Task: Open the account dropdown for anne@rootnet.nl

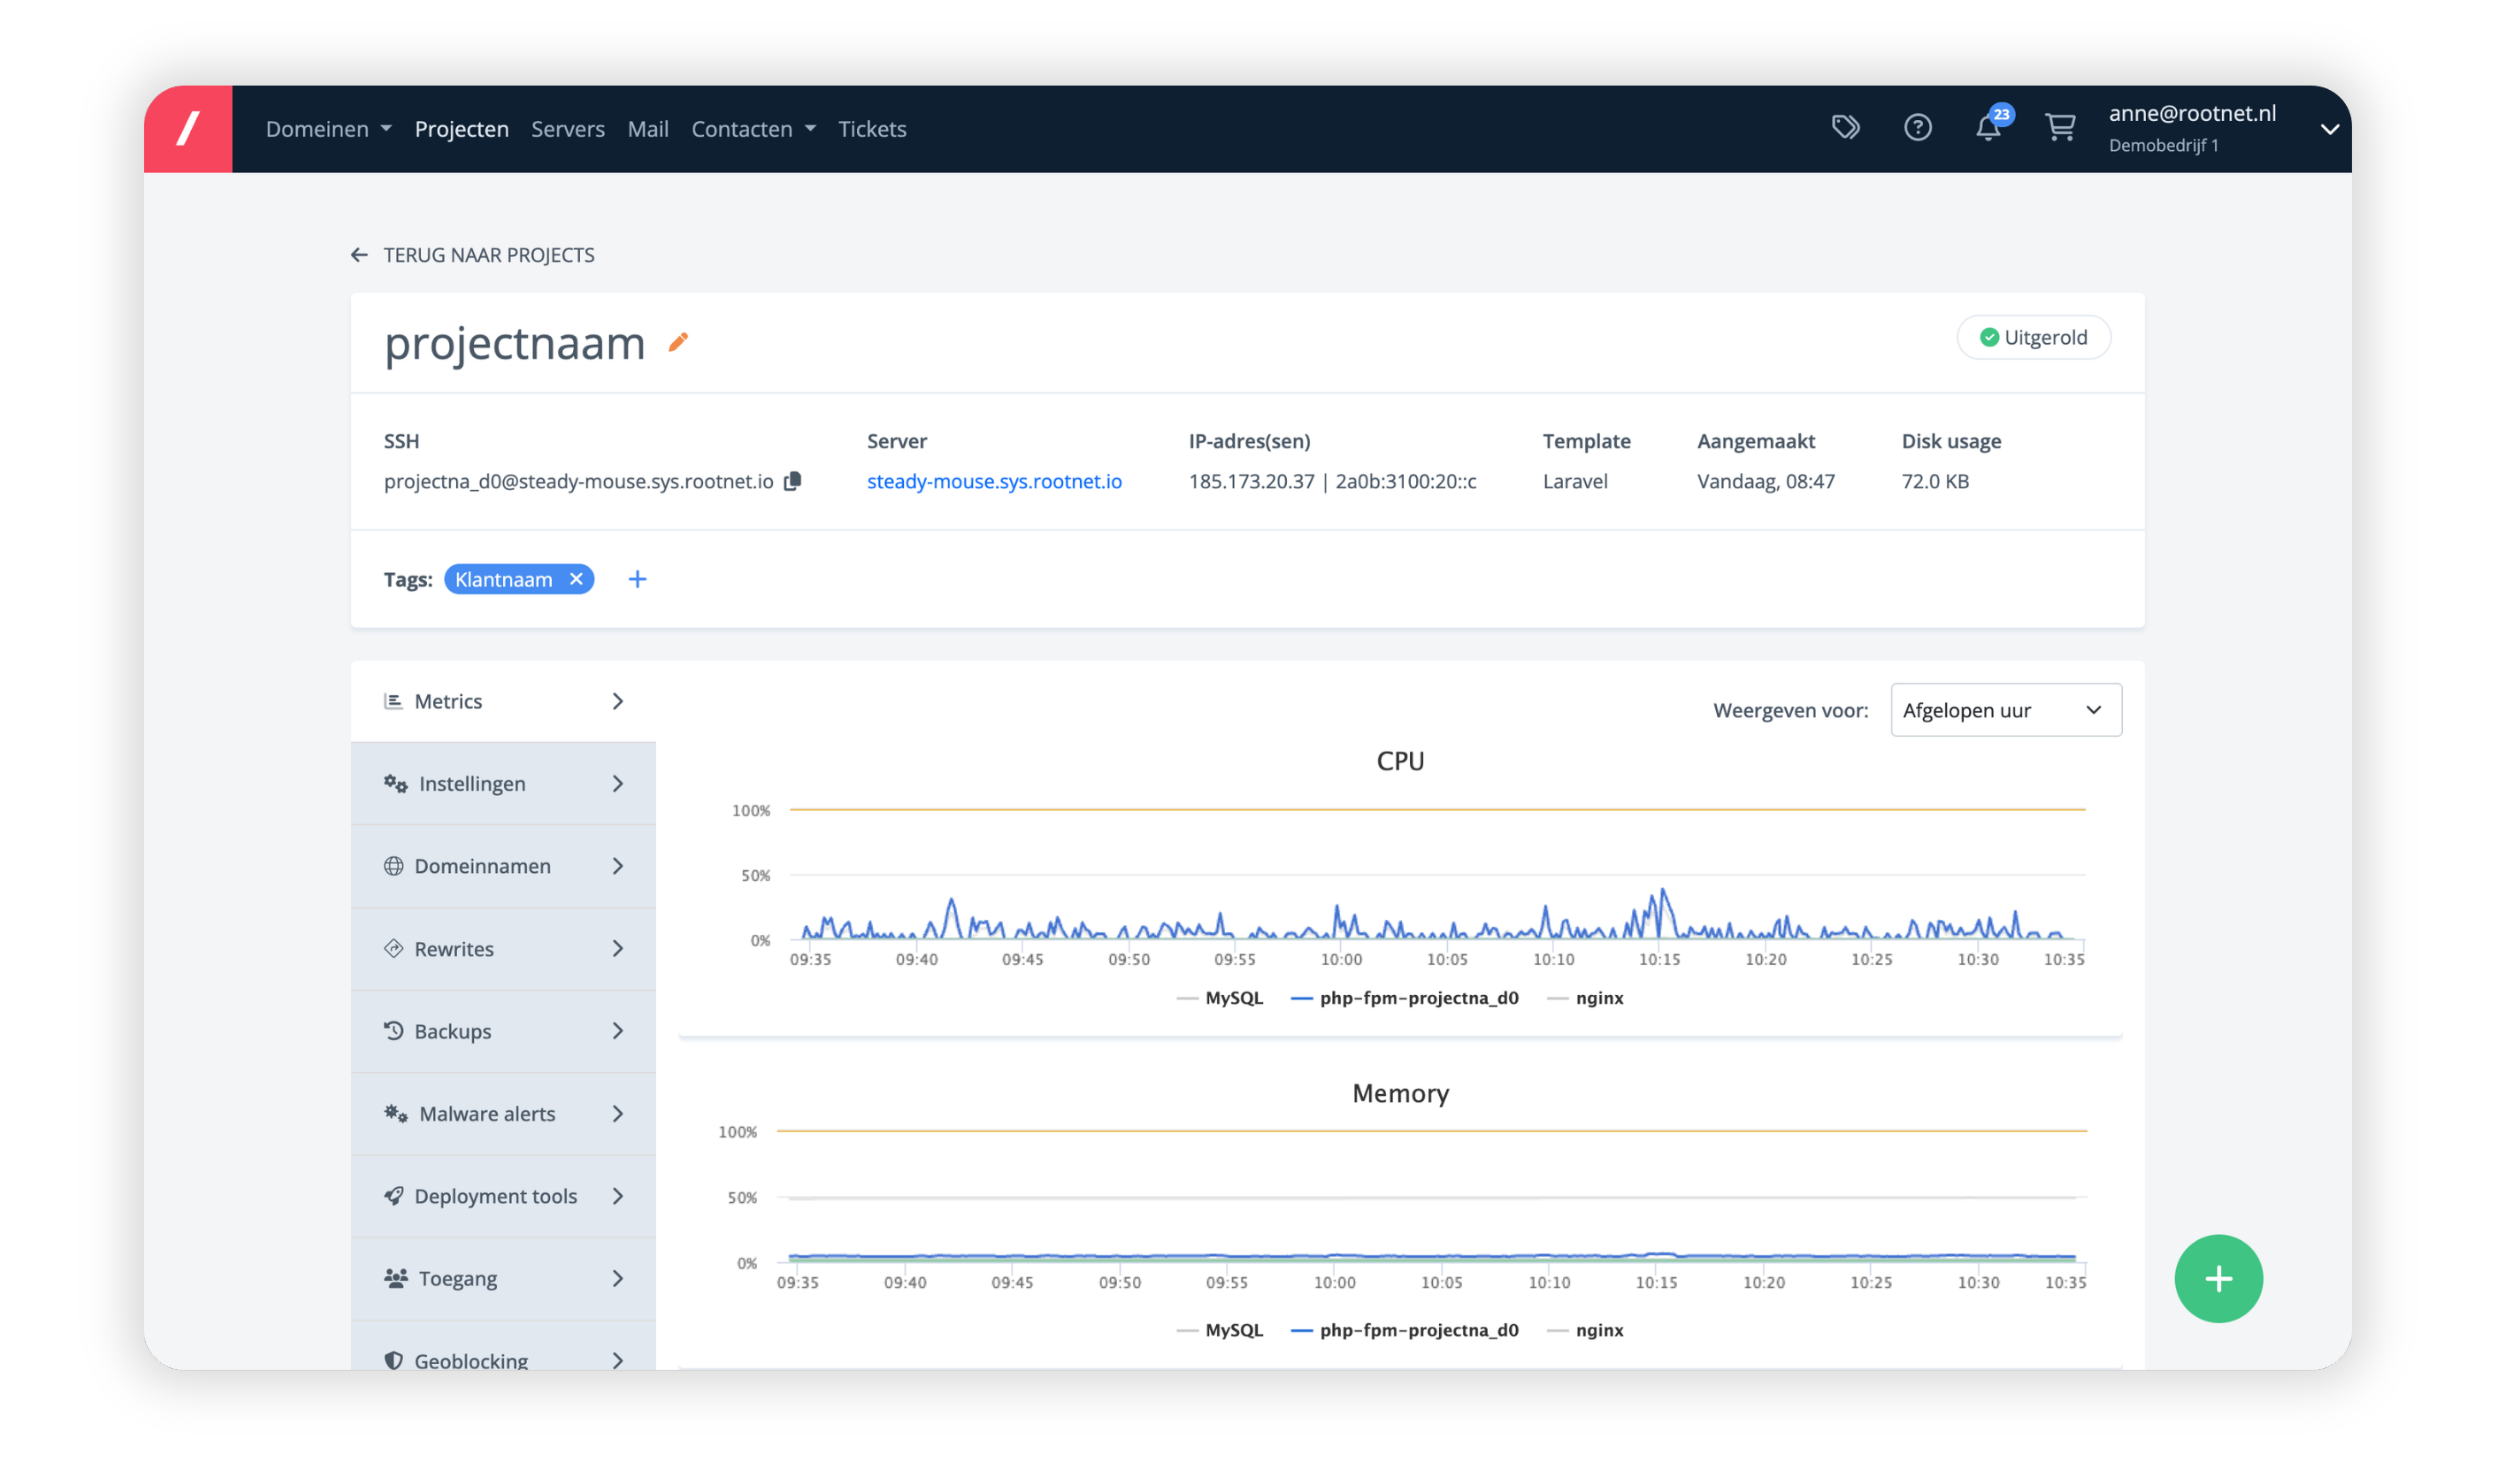Action: (2330, 128)
